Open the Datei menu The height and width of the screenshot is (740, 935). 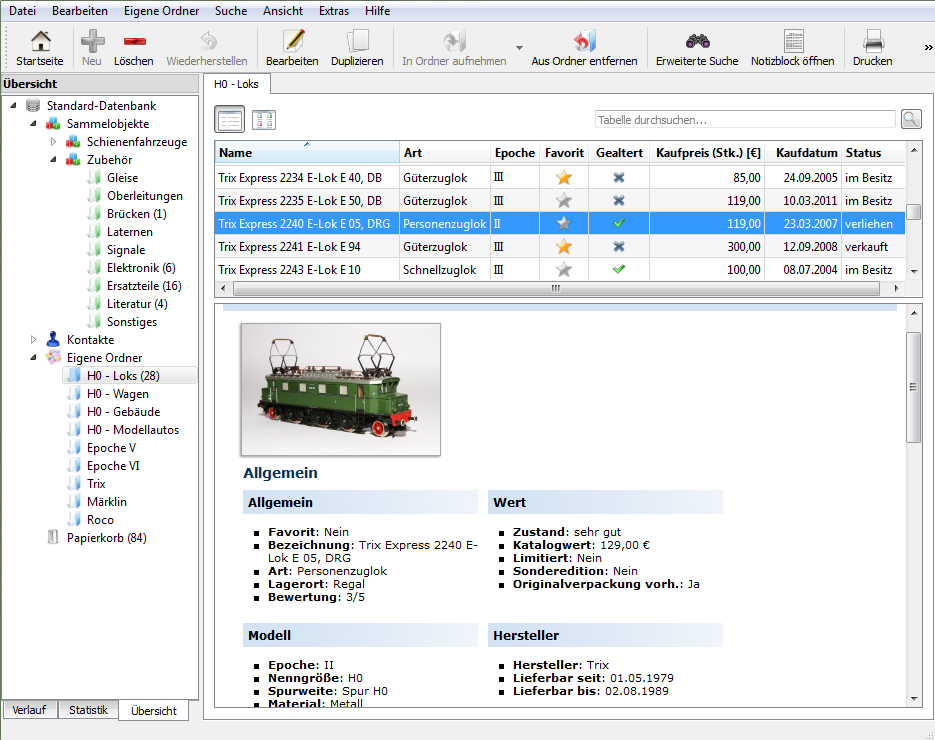(22, 11)
